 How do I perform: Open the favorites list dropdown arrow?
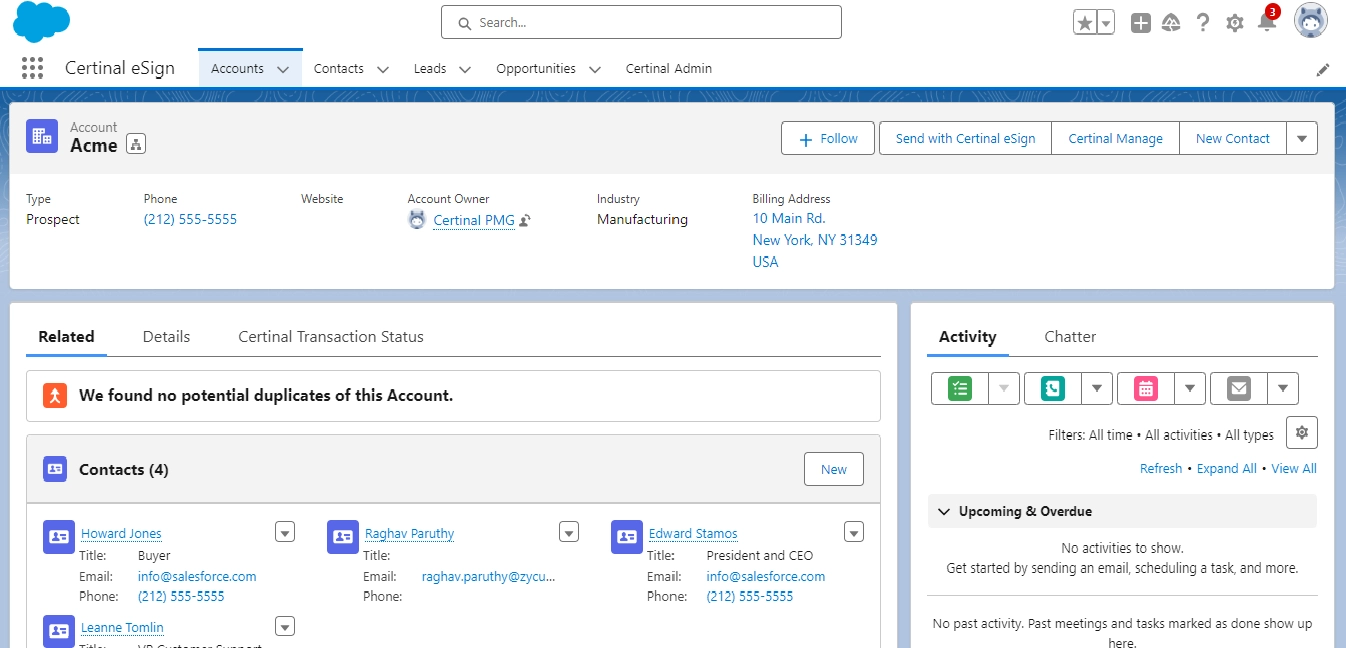click(x=1106, y=23)
